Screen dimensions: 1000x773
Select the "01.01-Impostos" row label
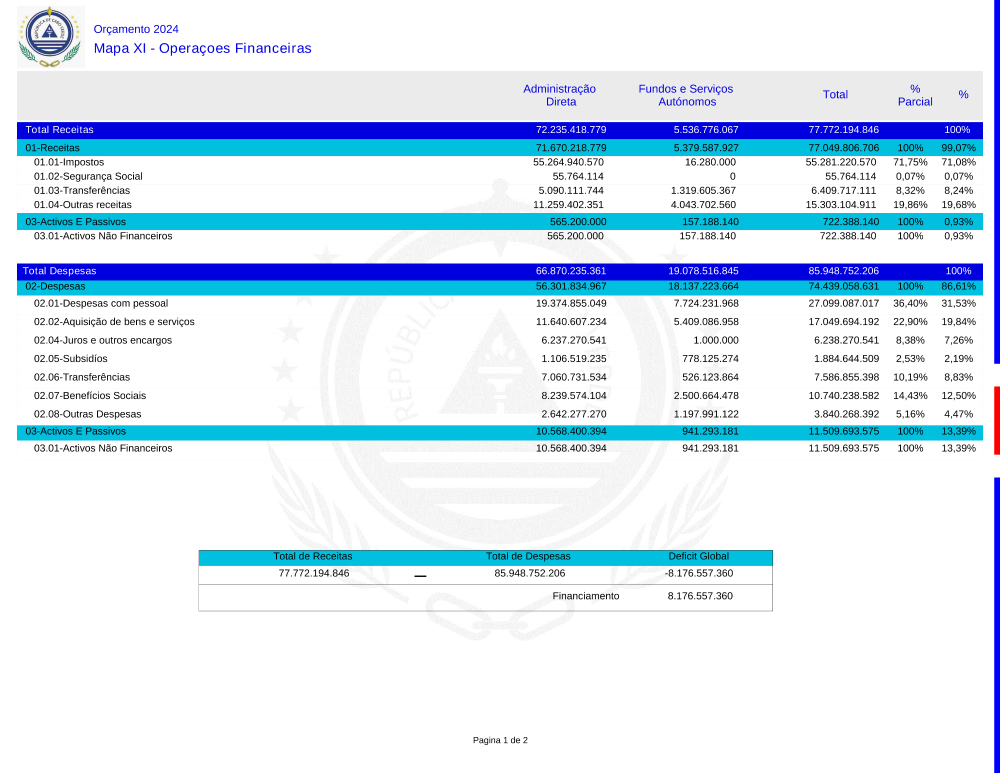(x=69, y=162)
